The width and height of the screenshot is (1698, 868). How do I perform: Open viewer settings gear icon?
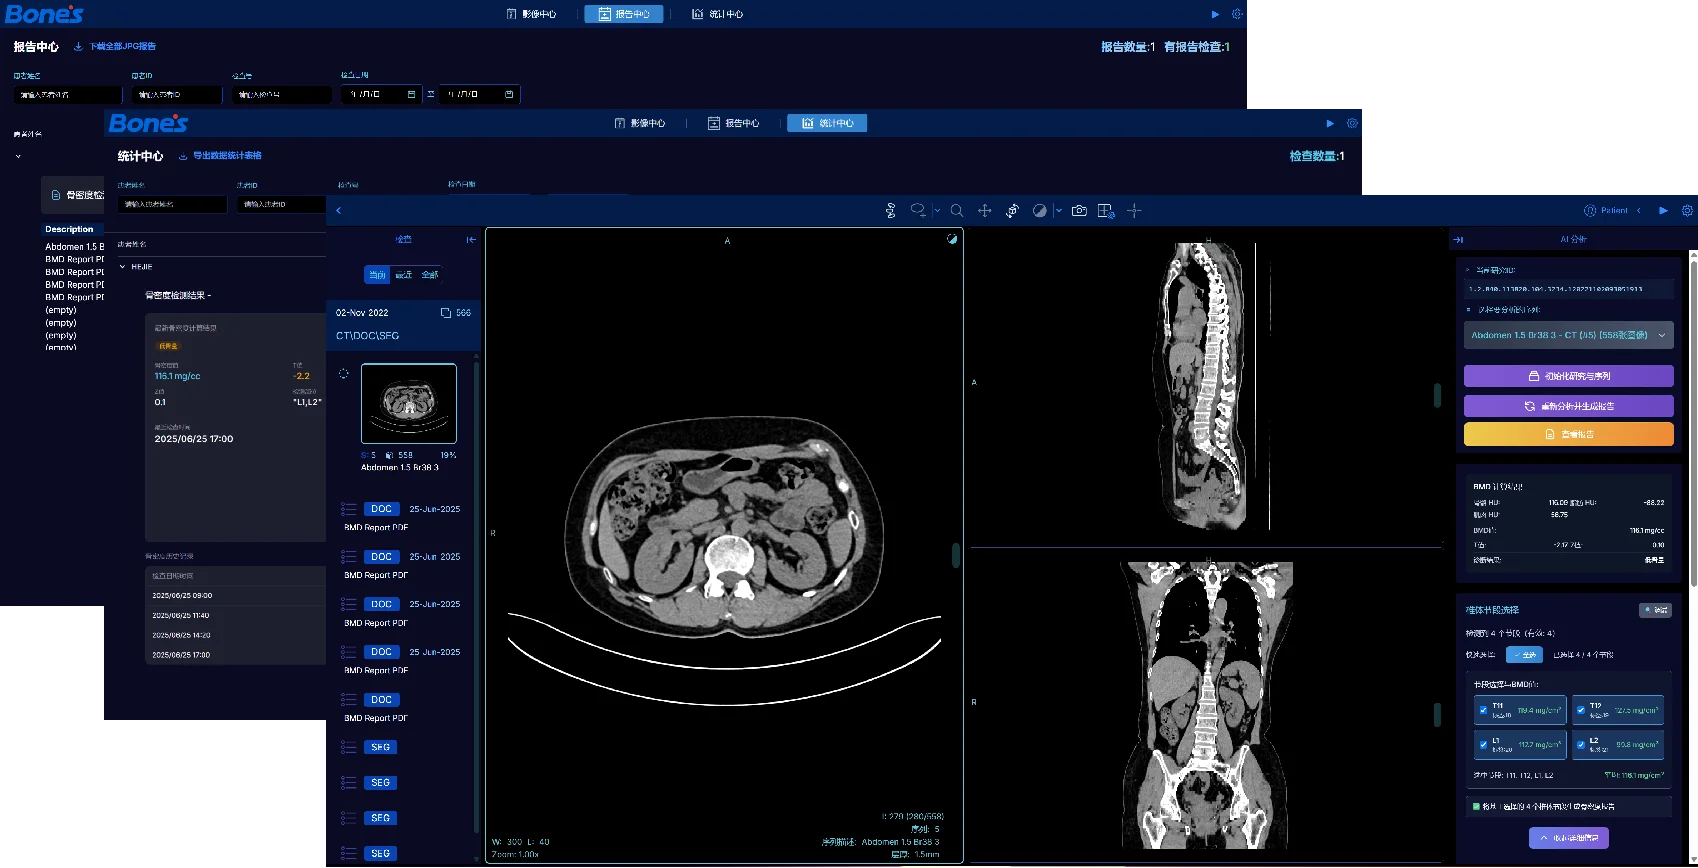click(x=1687, y=211)
